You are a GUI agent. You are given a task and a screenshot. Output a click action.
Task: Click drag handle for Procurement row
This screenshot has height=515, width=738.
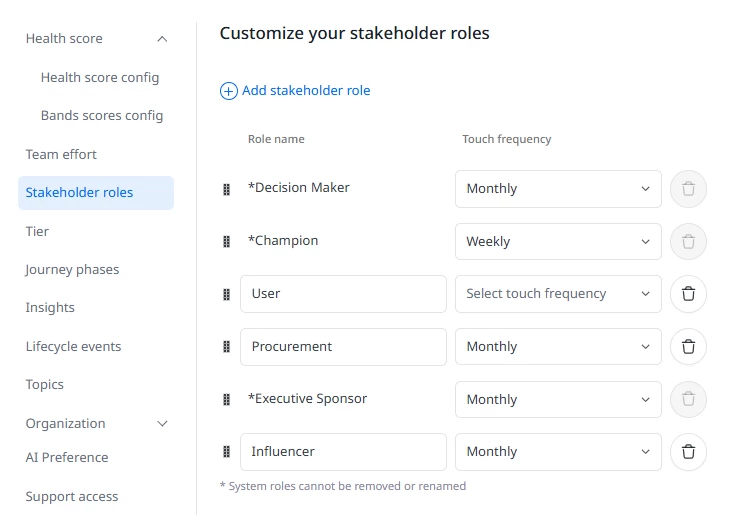226,346
